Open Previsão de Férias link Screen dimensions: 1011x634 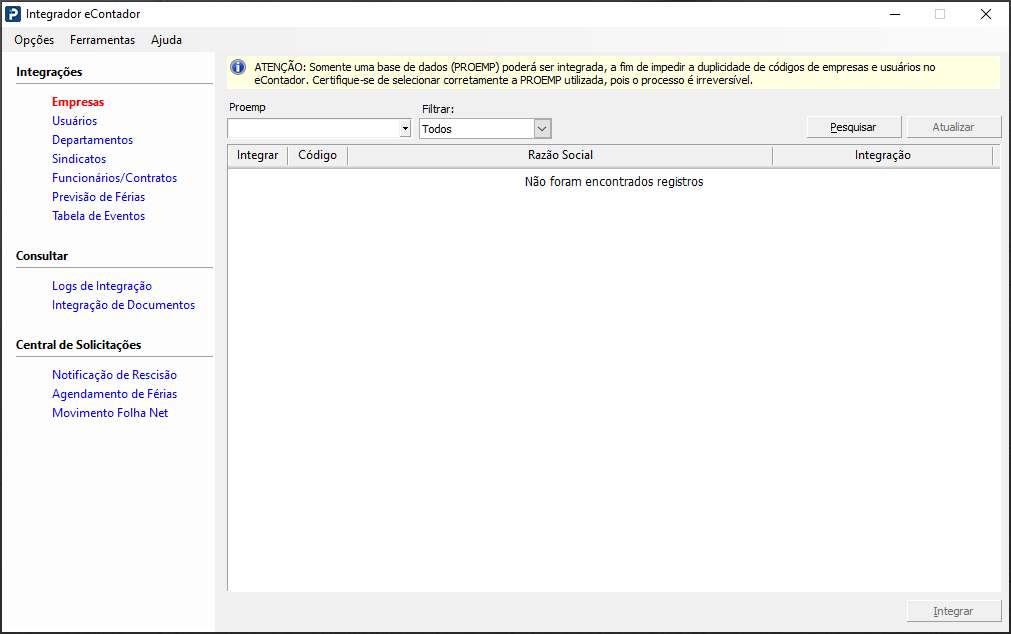(98, 197)
